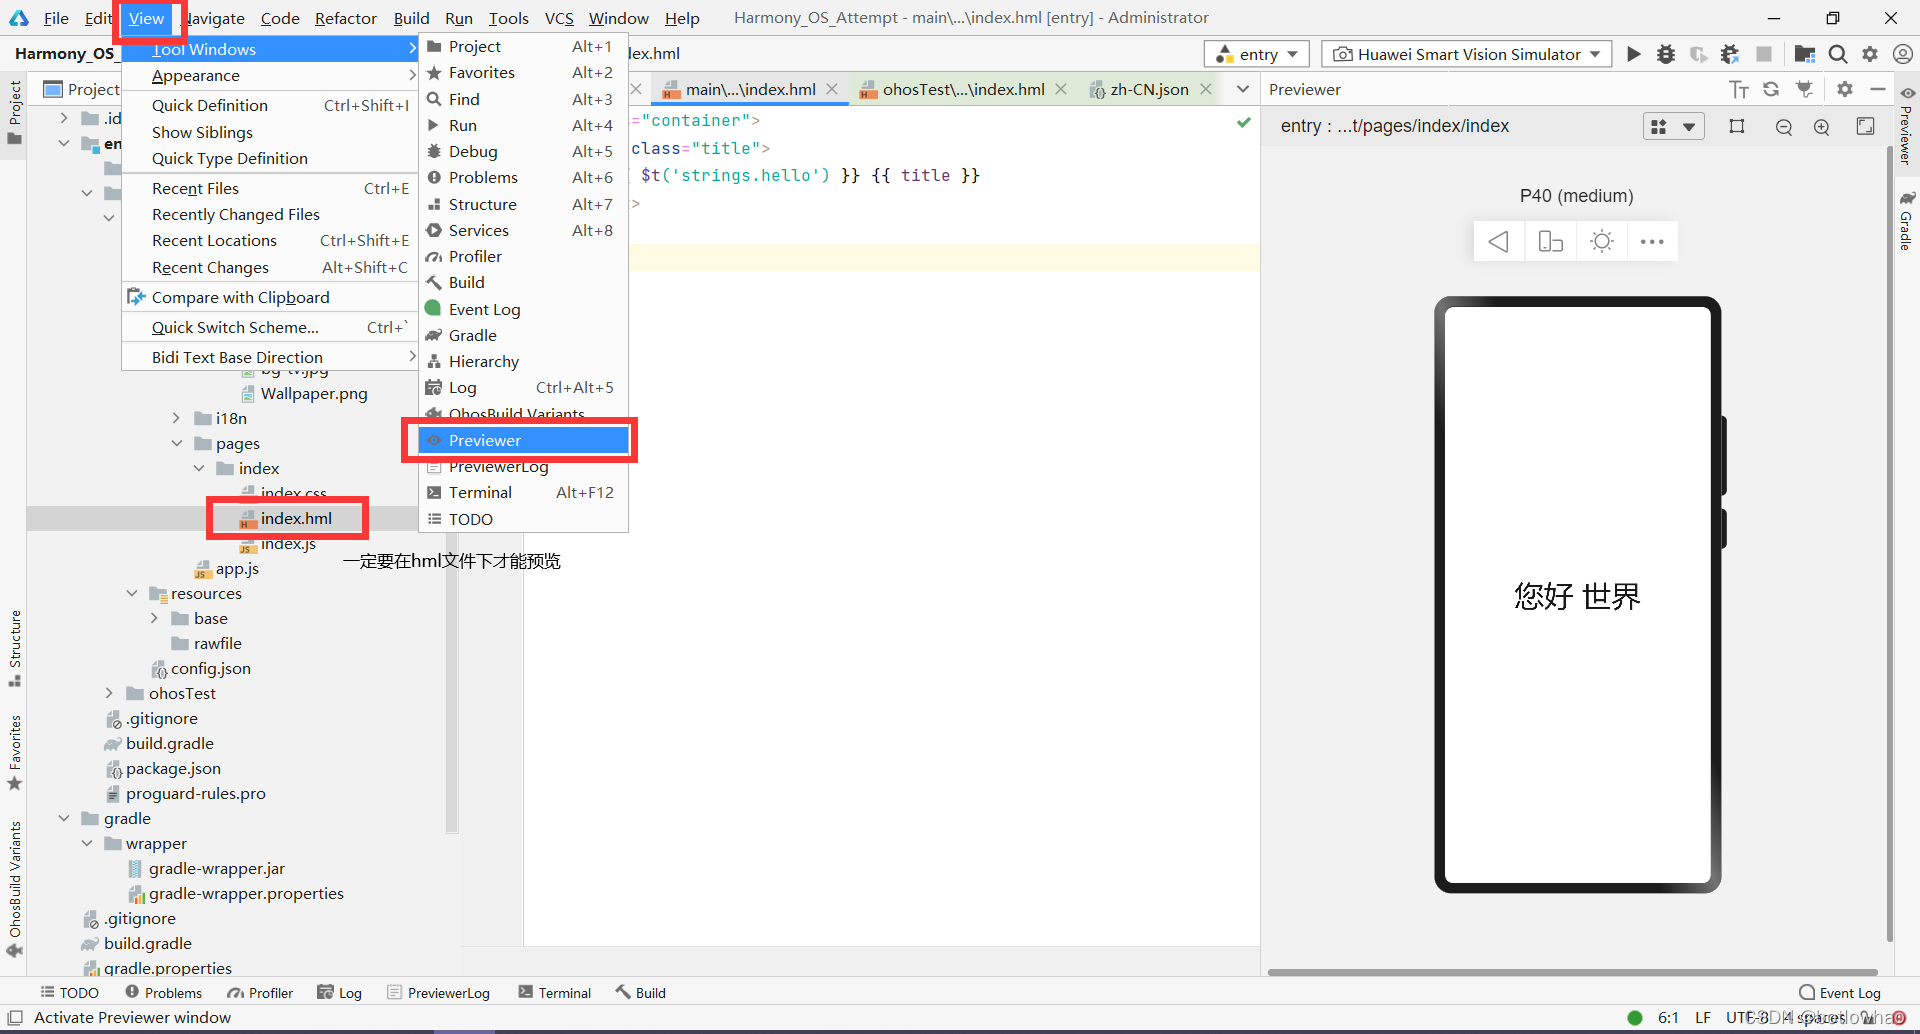Image resolution: width=1920 pixels, height=1034 pixels.
Task: Open Project Structure folder icon in toolbar
Action: point(1805,54)
